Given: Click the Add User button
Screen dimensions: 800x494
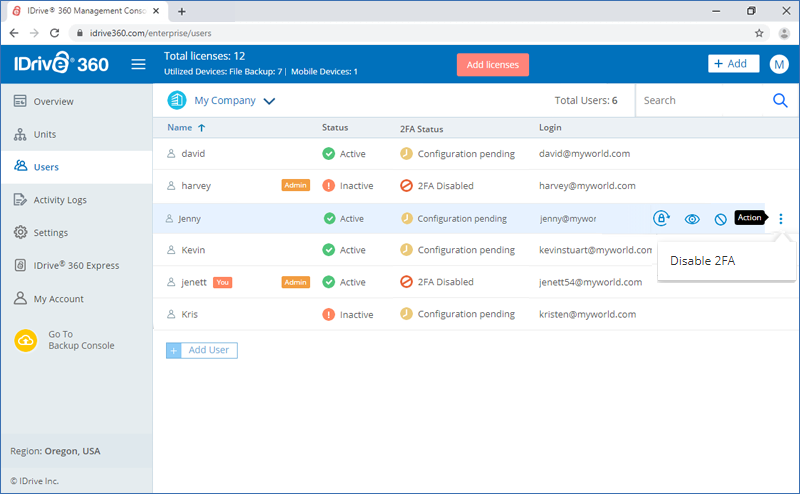Looking at the screenshot, I should coord(202,350).
